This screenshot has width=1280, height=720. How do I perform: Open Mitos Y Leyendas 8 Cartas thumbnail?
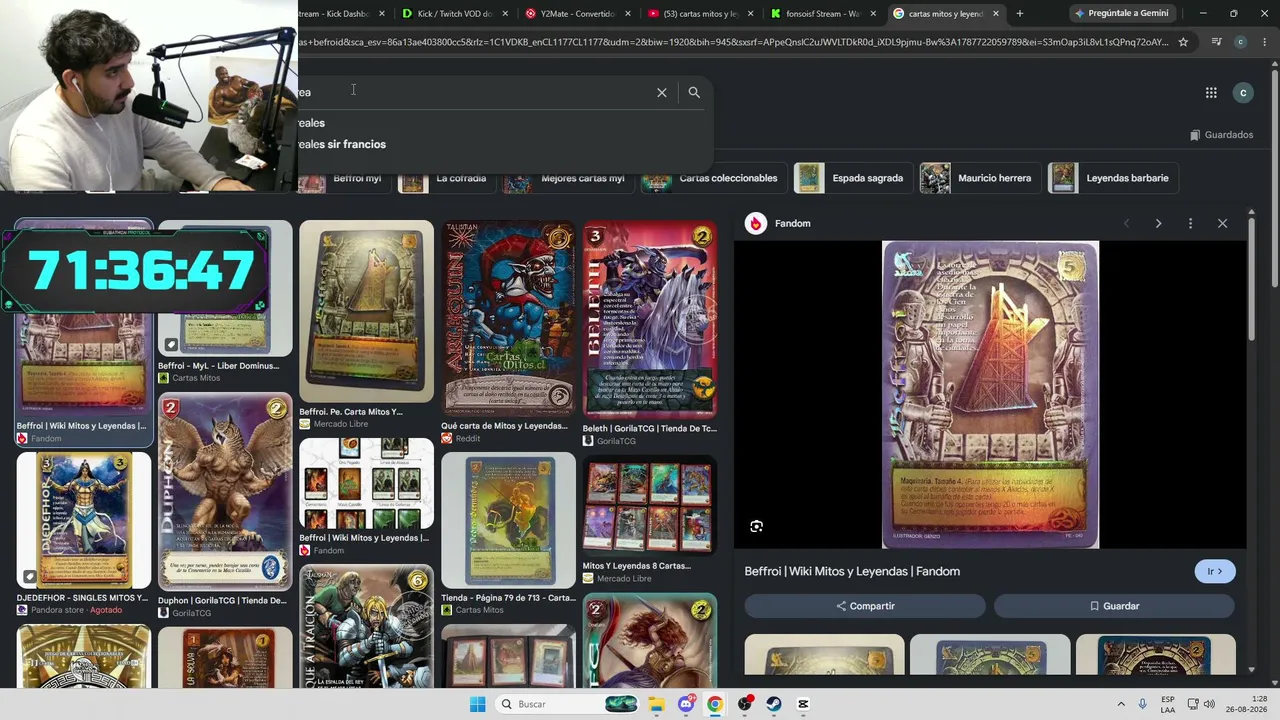pyautogui.click(x=650, y=505)
